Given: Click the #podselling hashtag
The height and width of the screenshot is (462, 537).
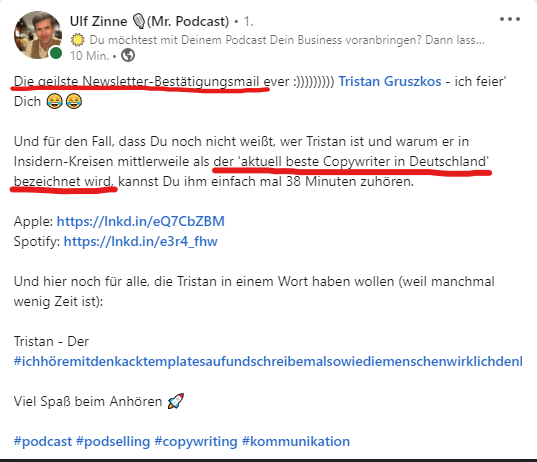Looking at the screenshot, I should tap(113, 441).
